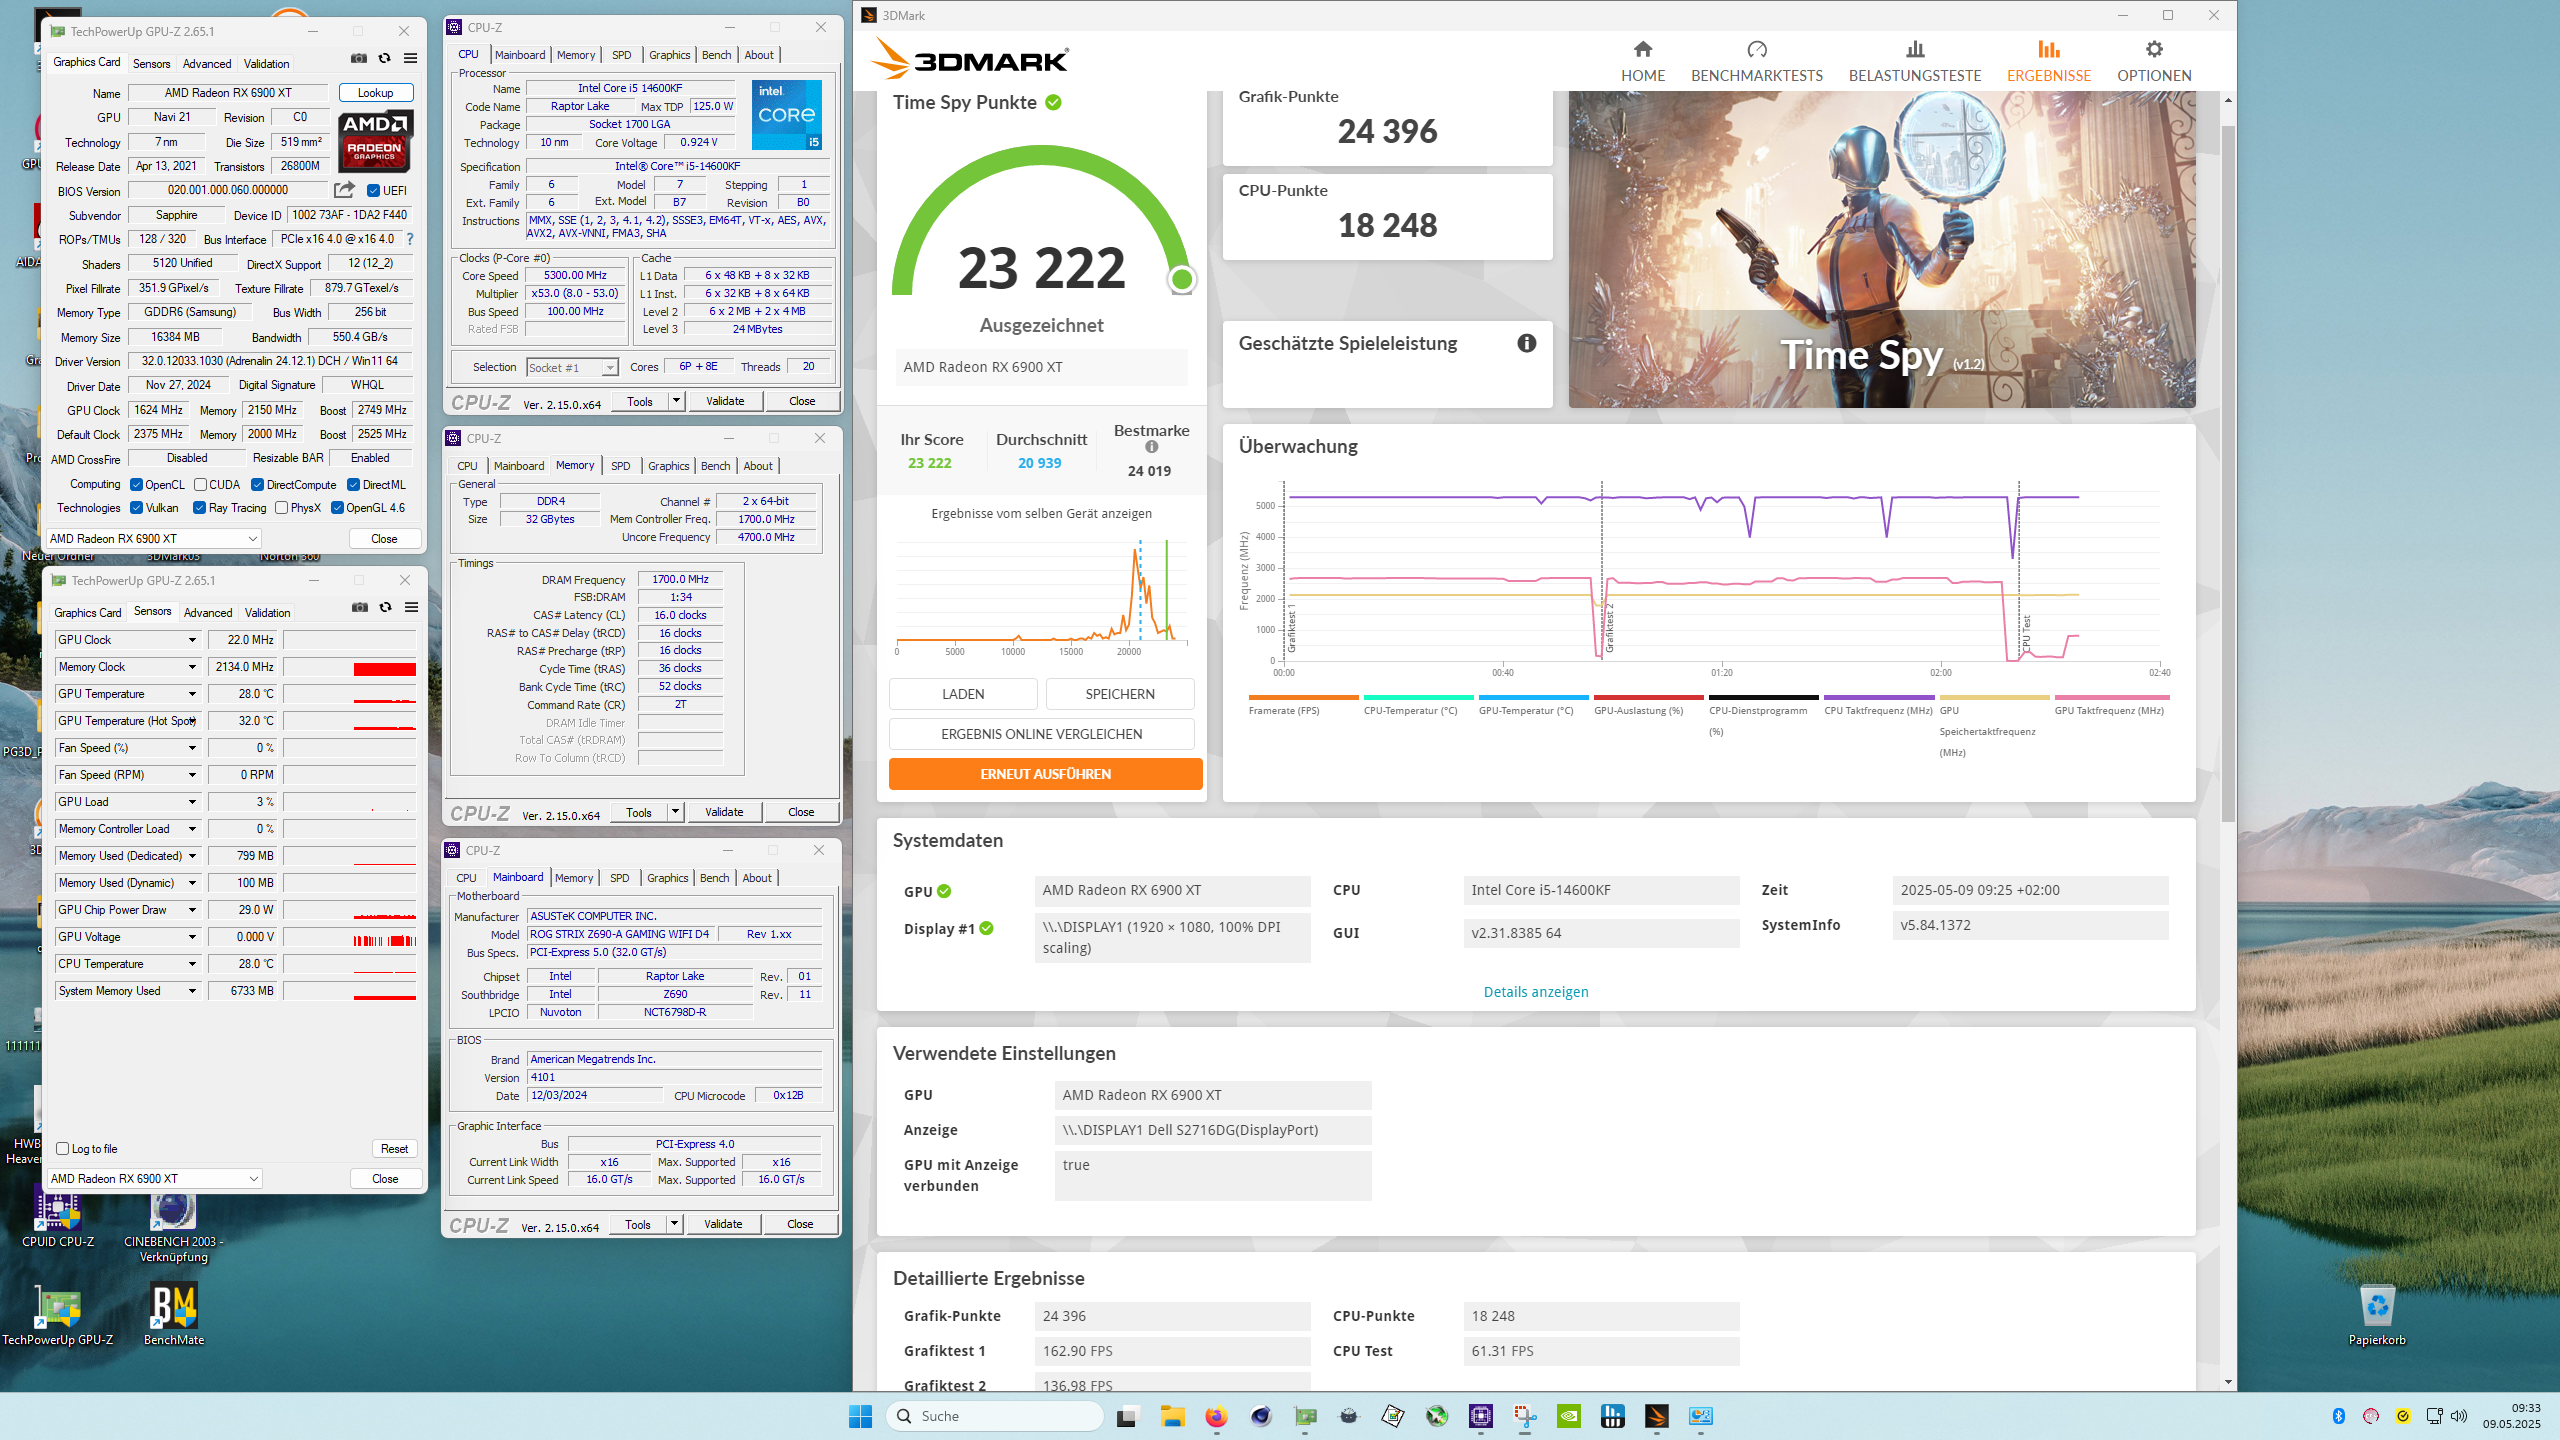Open Fan Speed (RPM) sensor dropdown
This screenshot has height=1440, width=2560.
192,775
